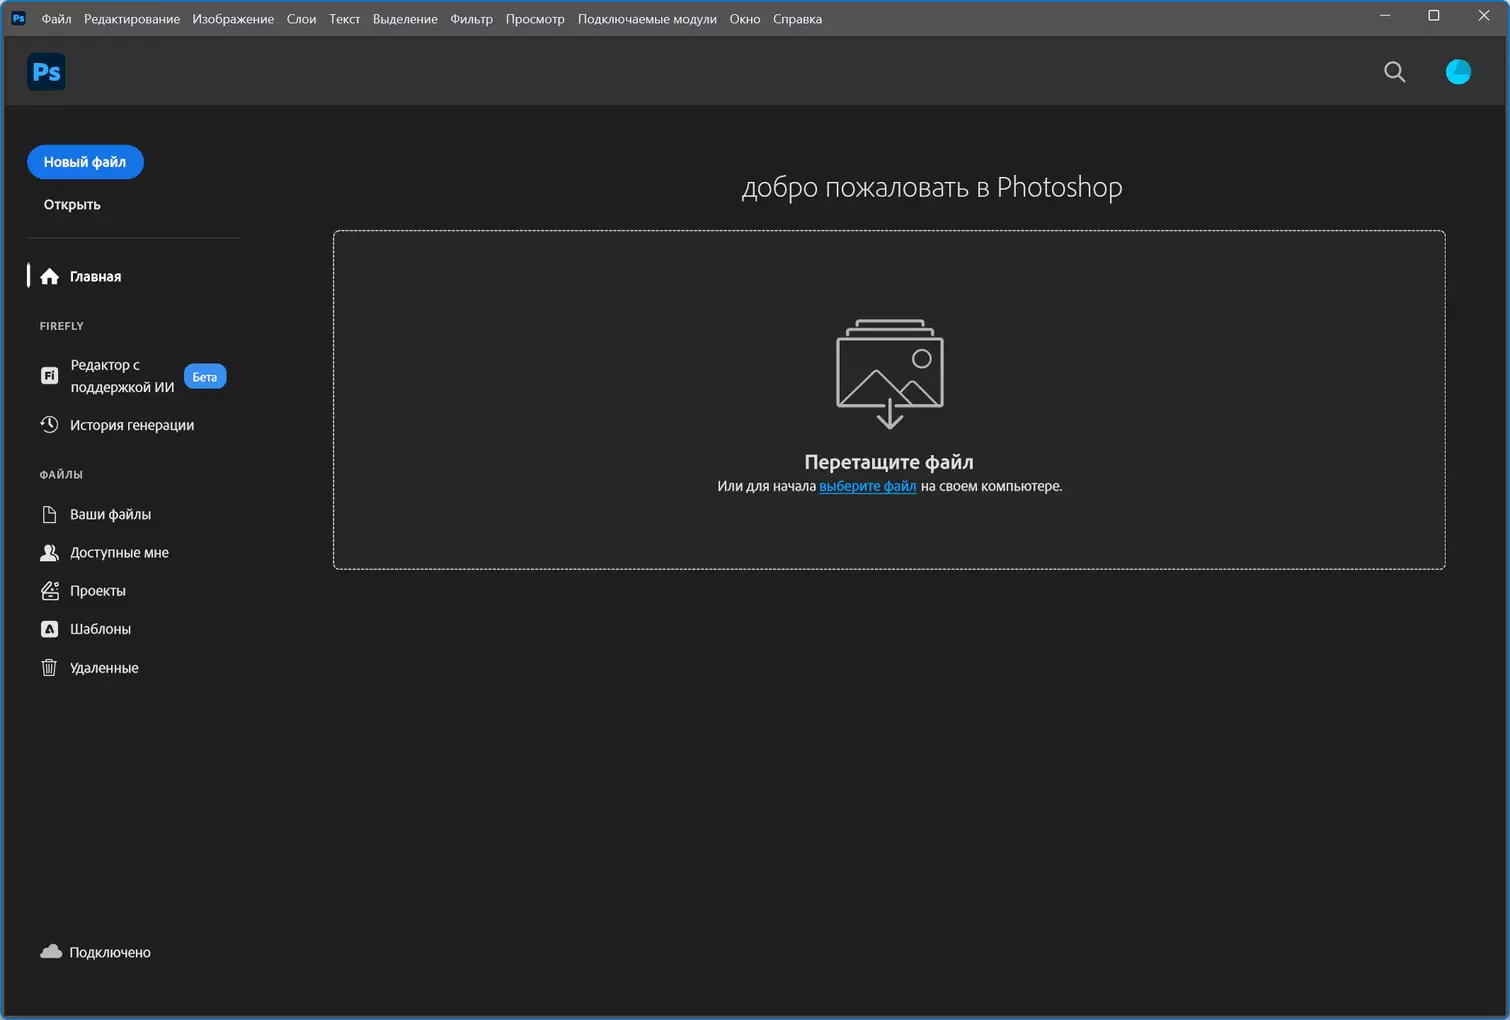Image resolution: width=1510 pixels, height=1020 pixels.
Task: Open the Окно menu
Action: coord(745,19)
